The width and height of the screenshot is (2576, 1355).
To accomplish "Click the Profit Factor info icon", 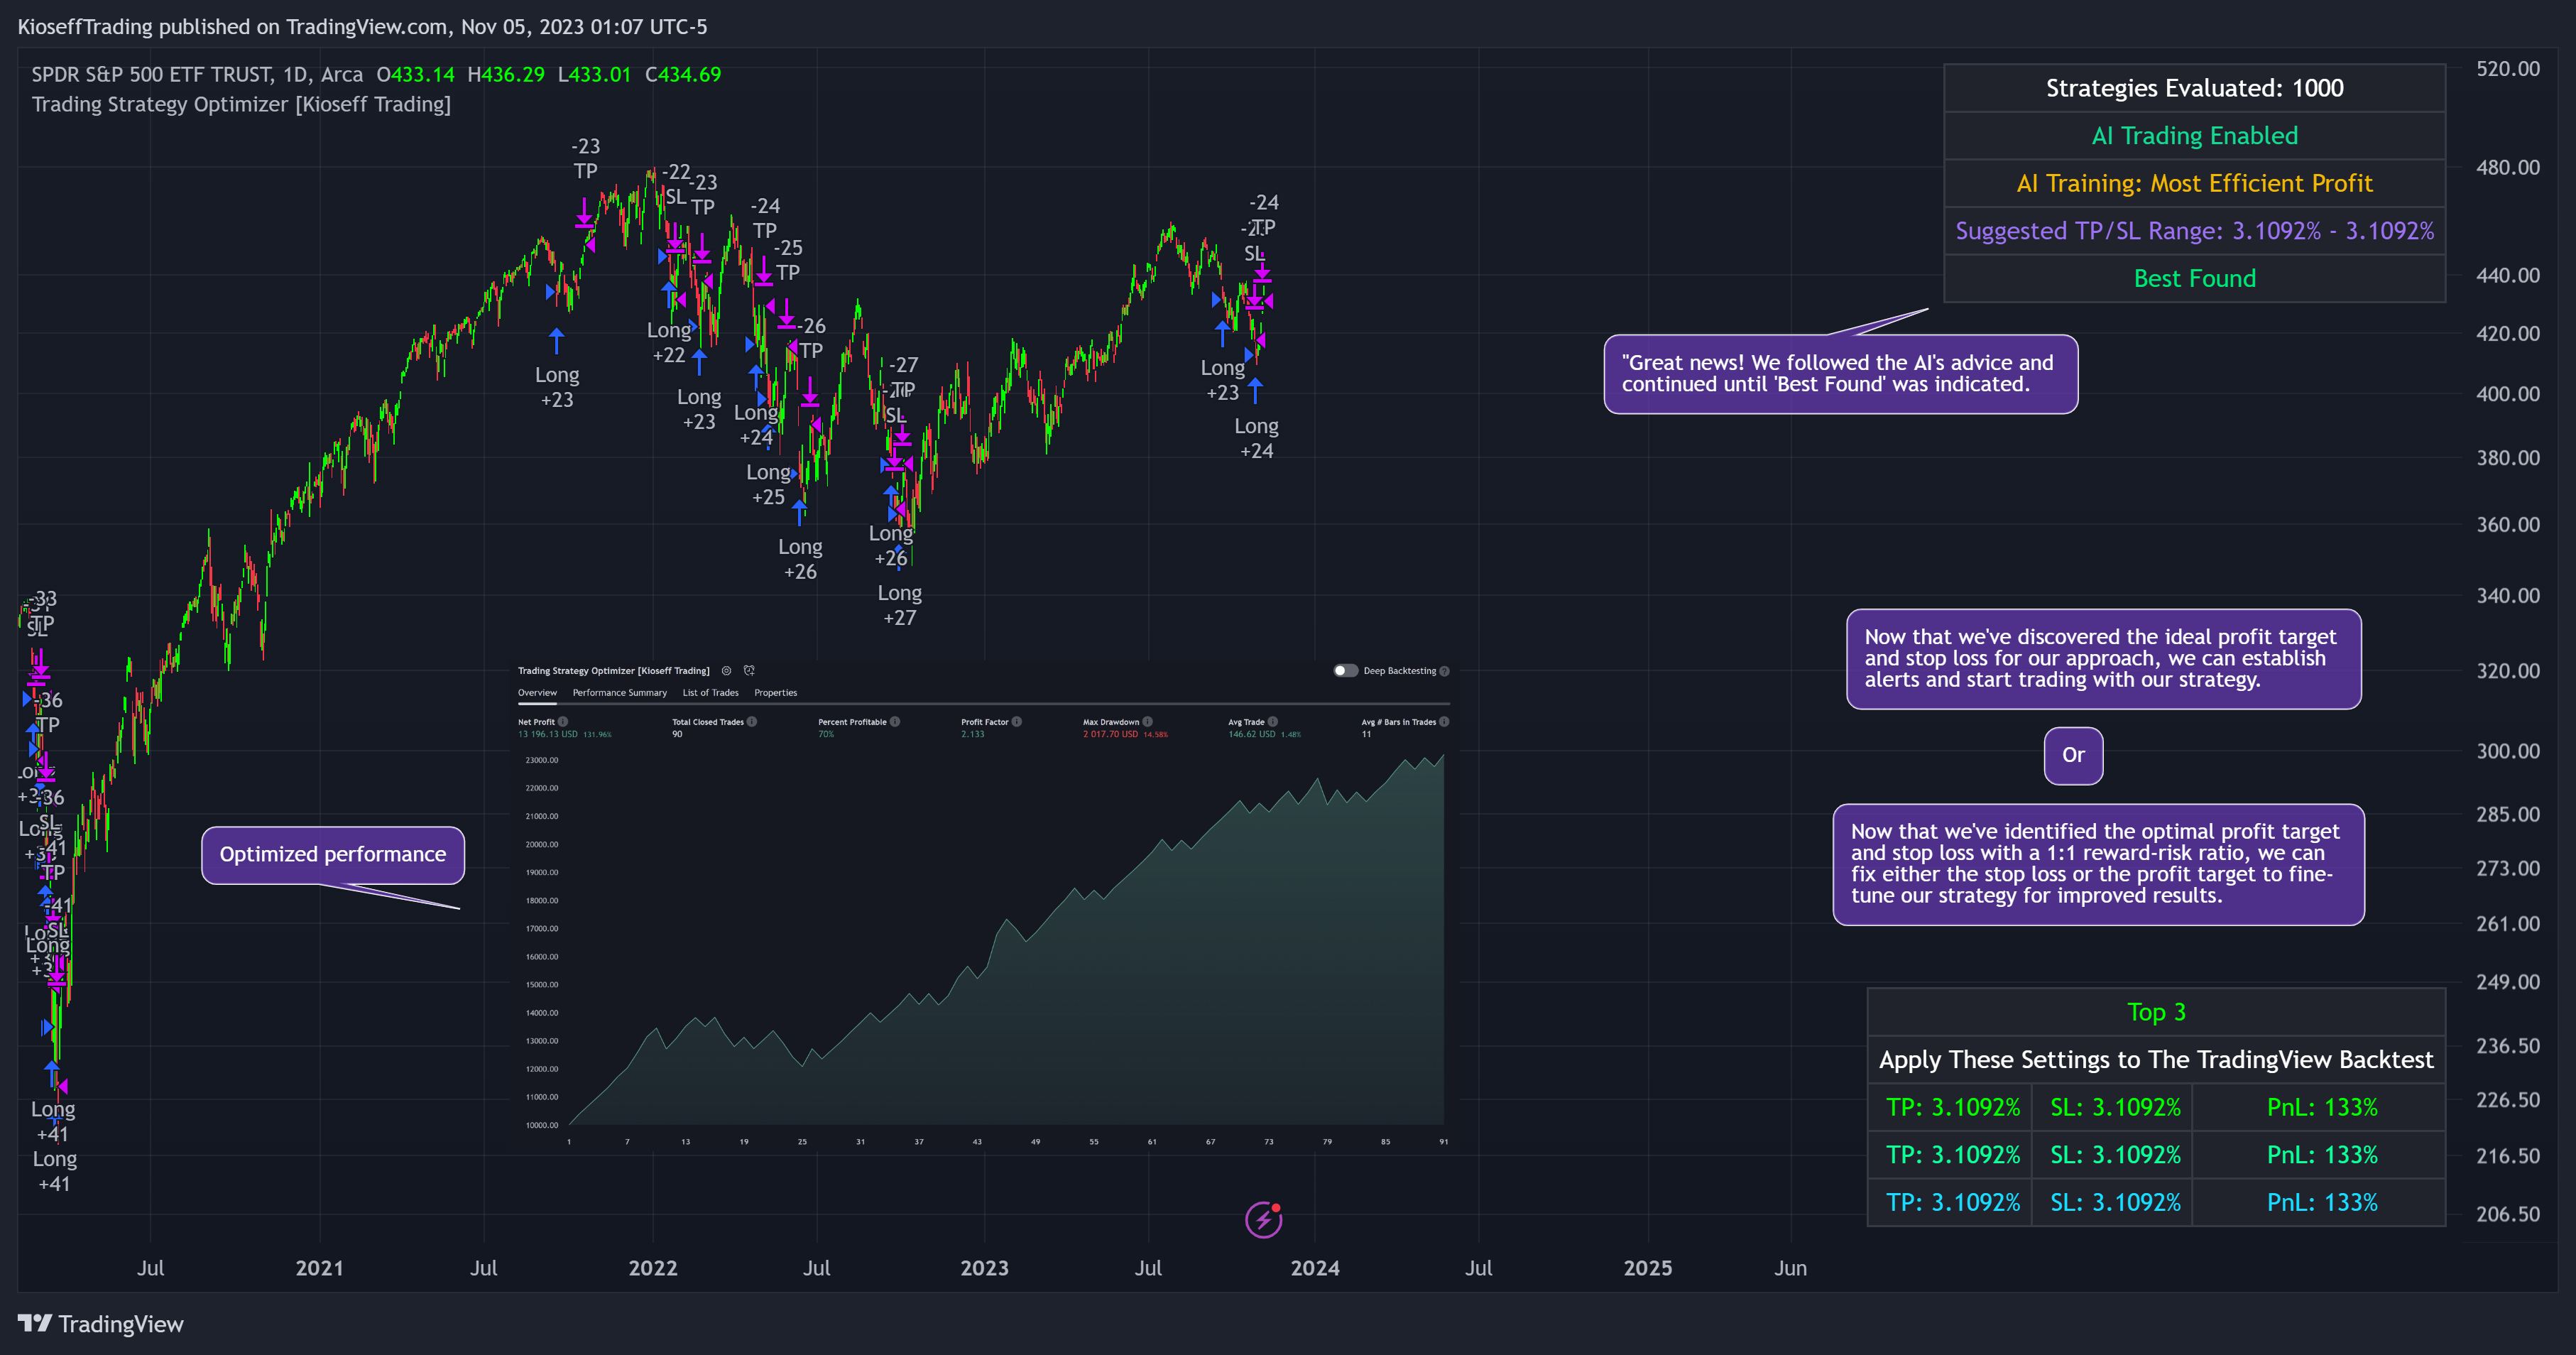I will click(1017, 721).
